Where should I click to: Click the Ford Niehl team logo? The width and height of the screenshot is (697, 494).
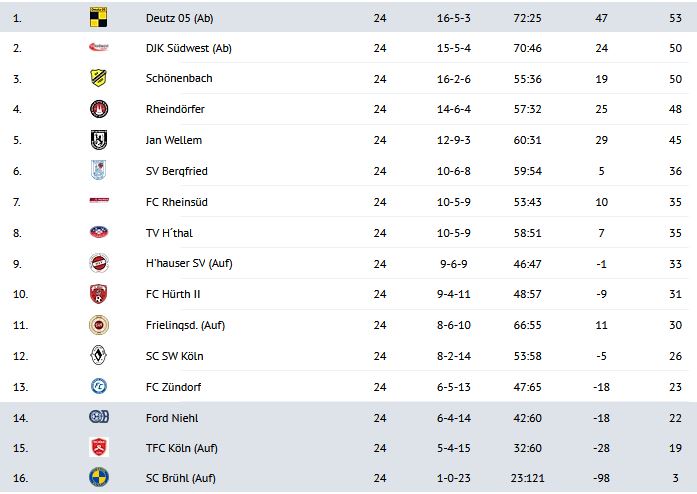[x=99, y=417]
